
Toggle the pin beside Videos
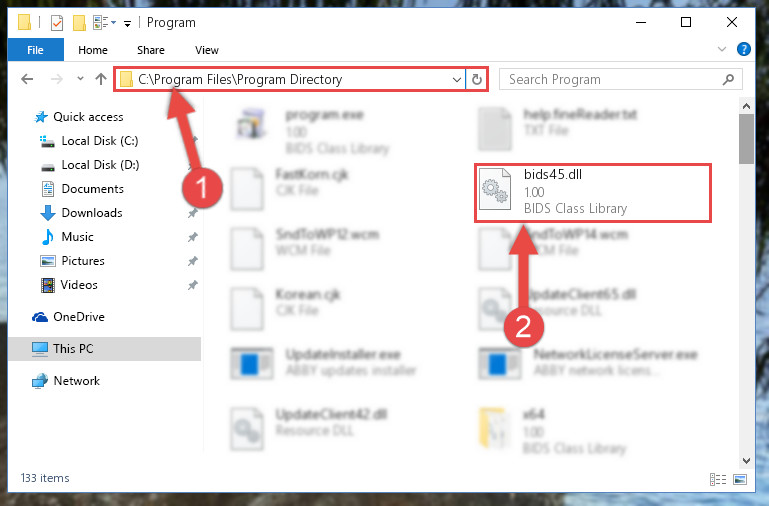tap(192, 285)
